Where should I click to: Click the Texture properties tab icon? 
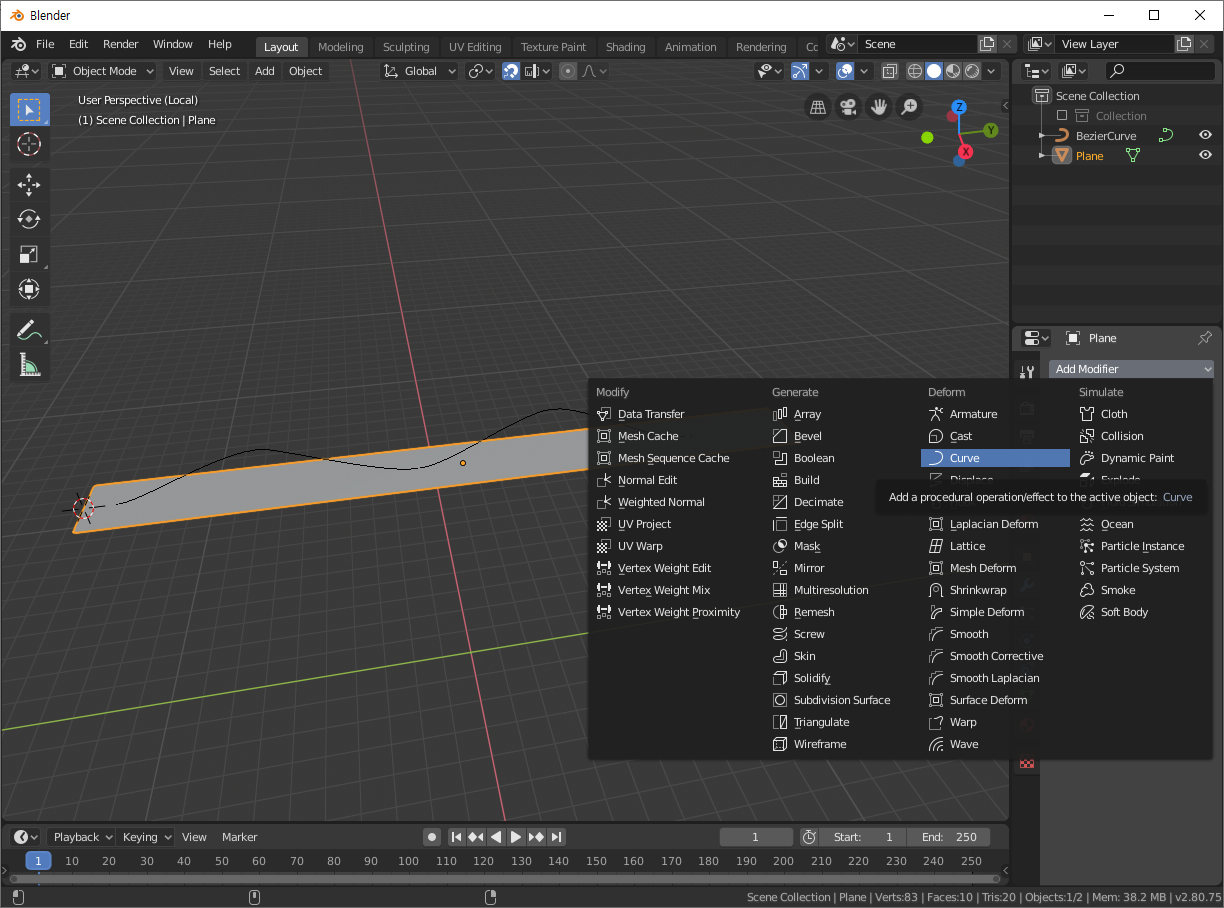1026,764
